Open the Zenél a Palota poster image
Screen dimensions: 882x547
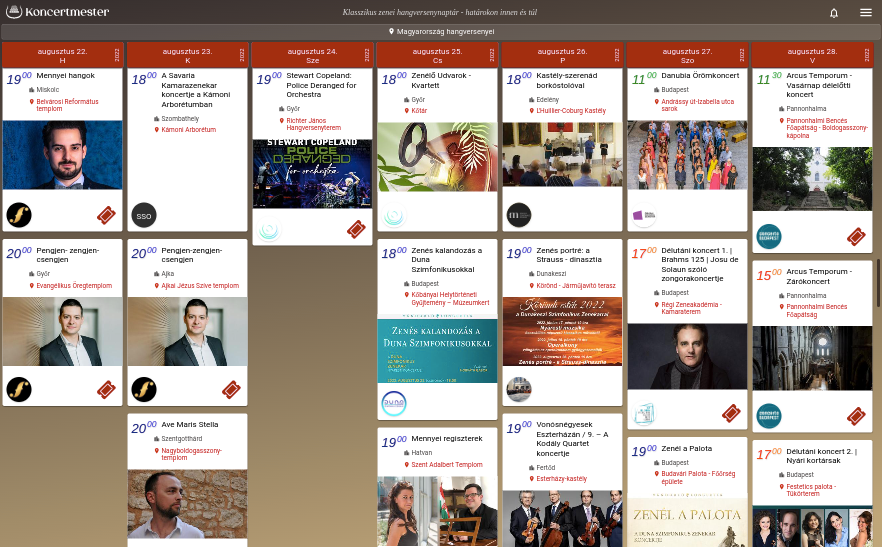(x=687, y=522)
